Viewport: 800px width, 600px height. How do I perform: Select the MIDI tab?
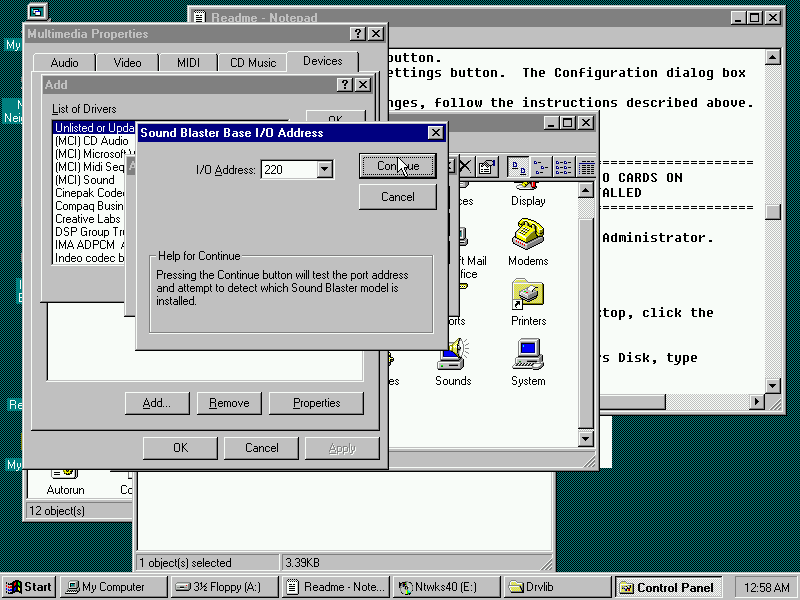coord(188,63)
